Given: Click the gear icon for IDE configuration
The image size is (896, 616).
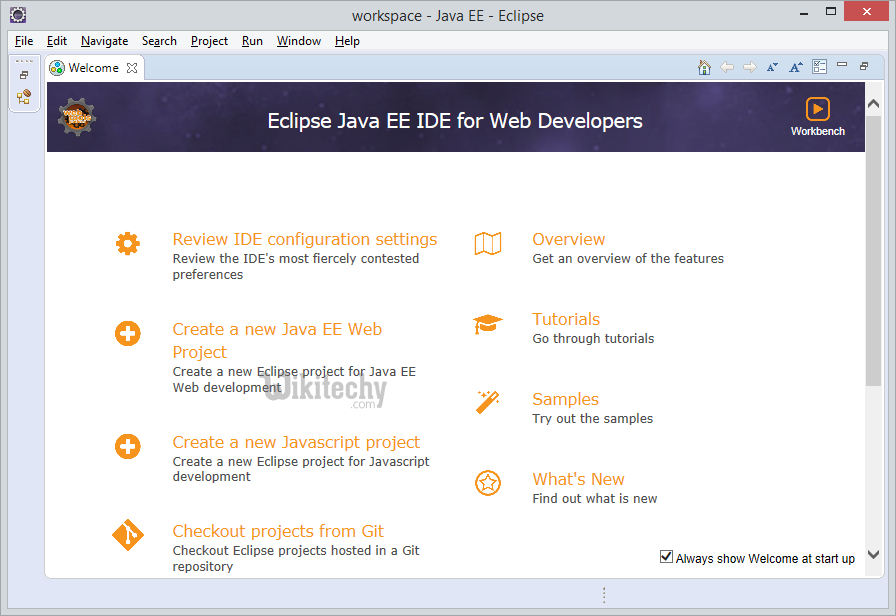Looking at the screenshot, I should (x=128, y=243).
